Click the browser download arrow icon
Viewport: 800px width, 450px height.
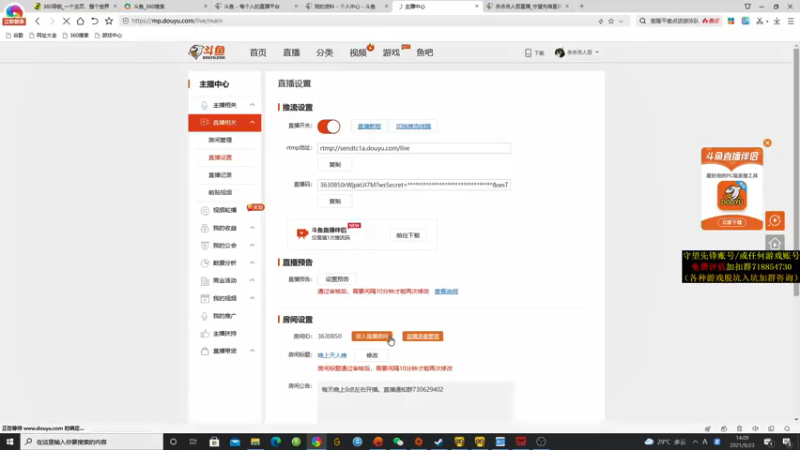pos(777,21)
